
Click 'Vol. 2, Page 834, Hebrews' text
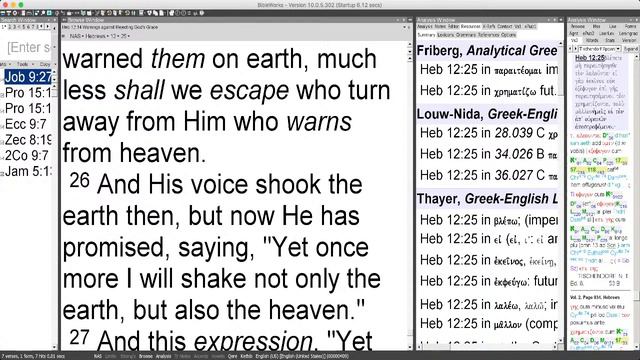[x=595, y=297]
